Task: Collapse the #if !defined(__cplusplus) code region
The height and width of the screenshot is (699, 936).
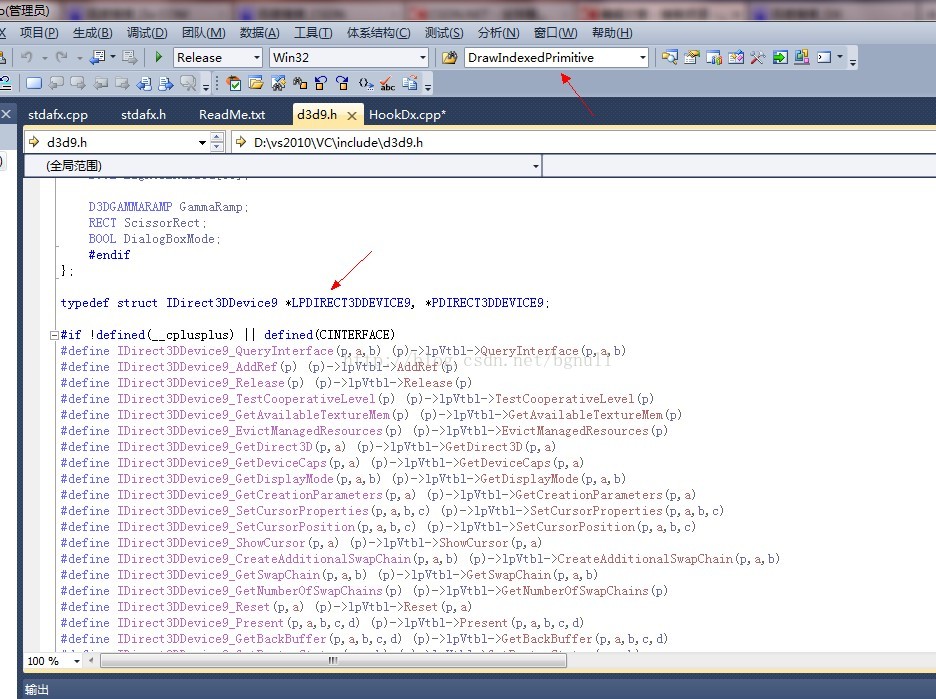Action: (54, 335)
